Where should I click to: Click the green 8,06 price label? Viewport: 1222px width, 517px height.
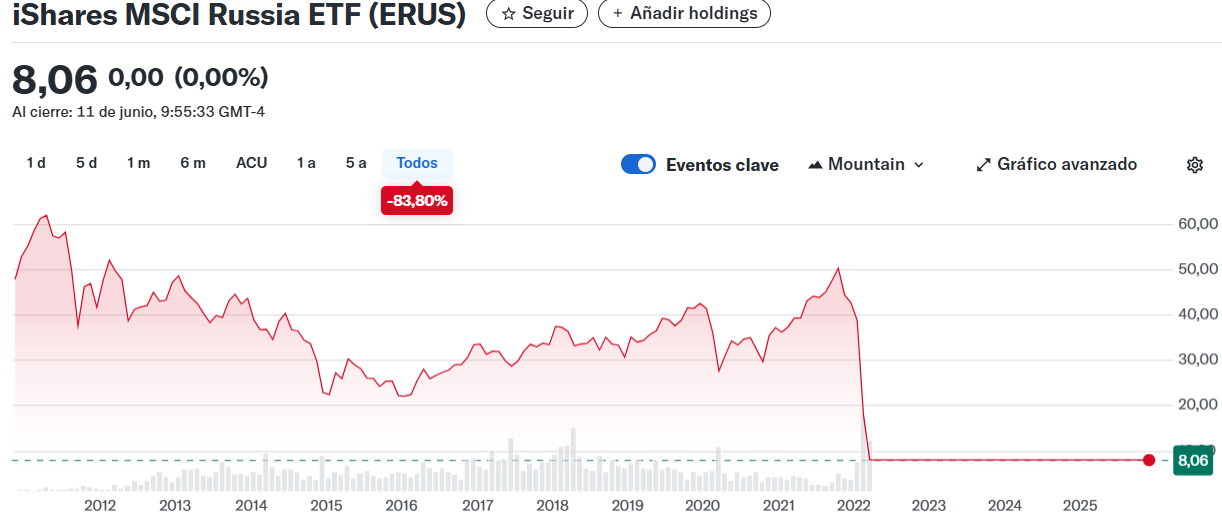click(x=1194, y=461)
